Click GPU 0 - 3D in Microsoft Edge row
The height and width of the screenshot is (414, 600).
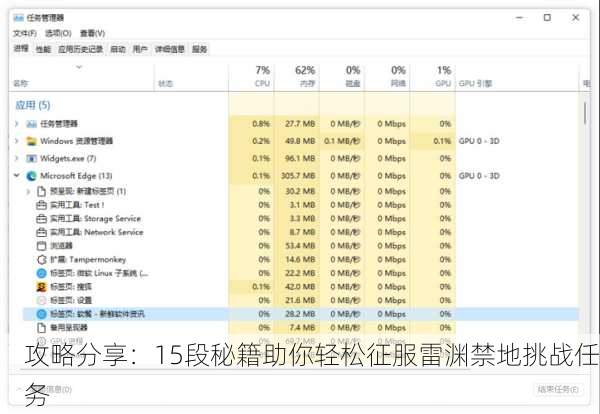coord(479,176)
